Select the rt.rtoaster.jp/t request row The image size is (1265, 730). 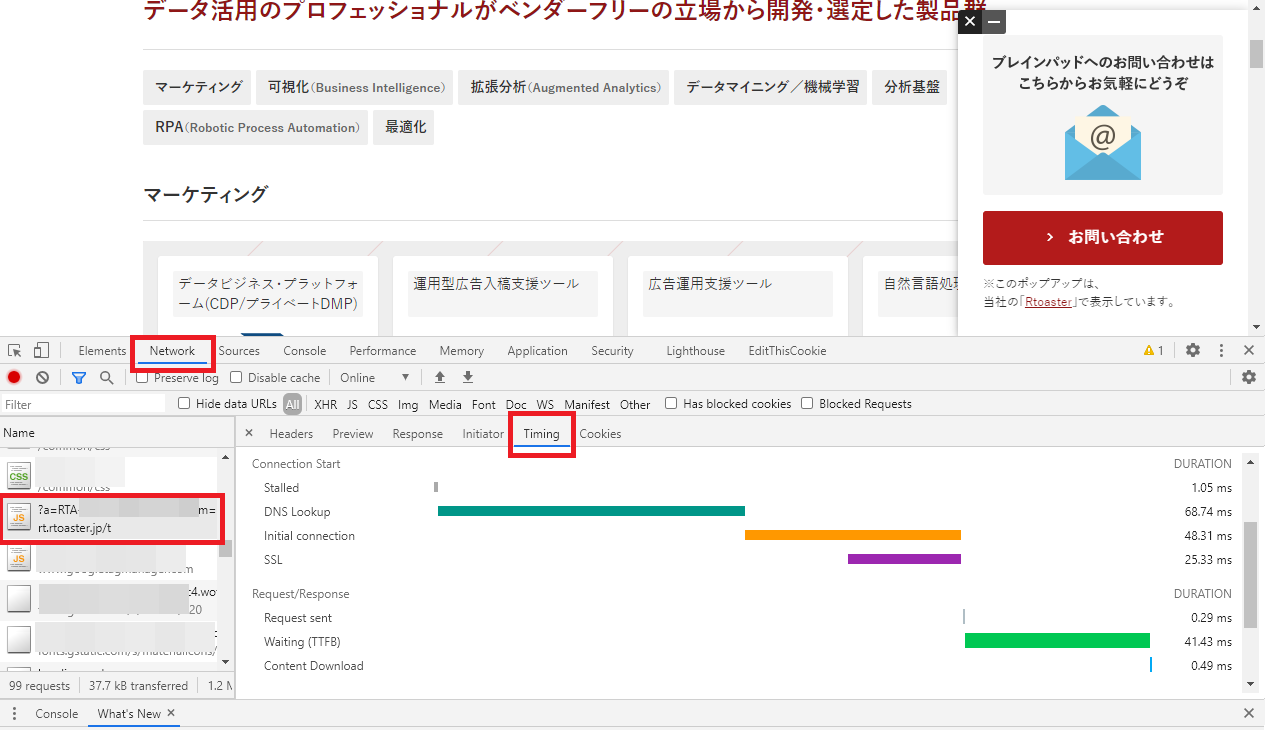point(109,519)
